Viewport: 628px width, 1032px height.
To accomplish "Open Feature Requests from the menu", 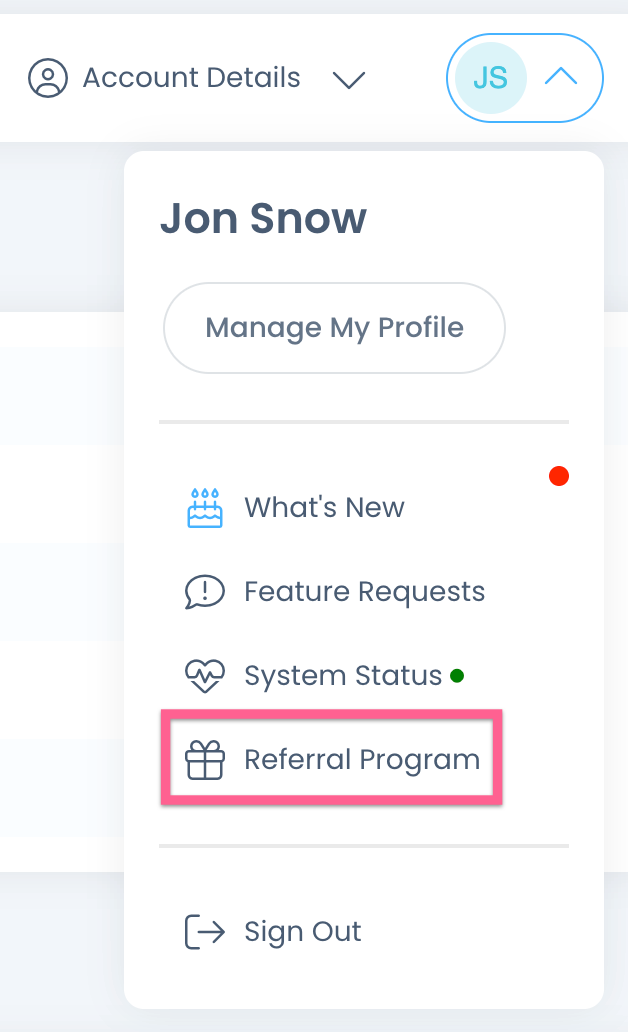I will 365,592.
